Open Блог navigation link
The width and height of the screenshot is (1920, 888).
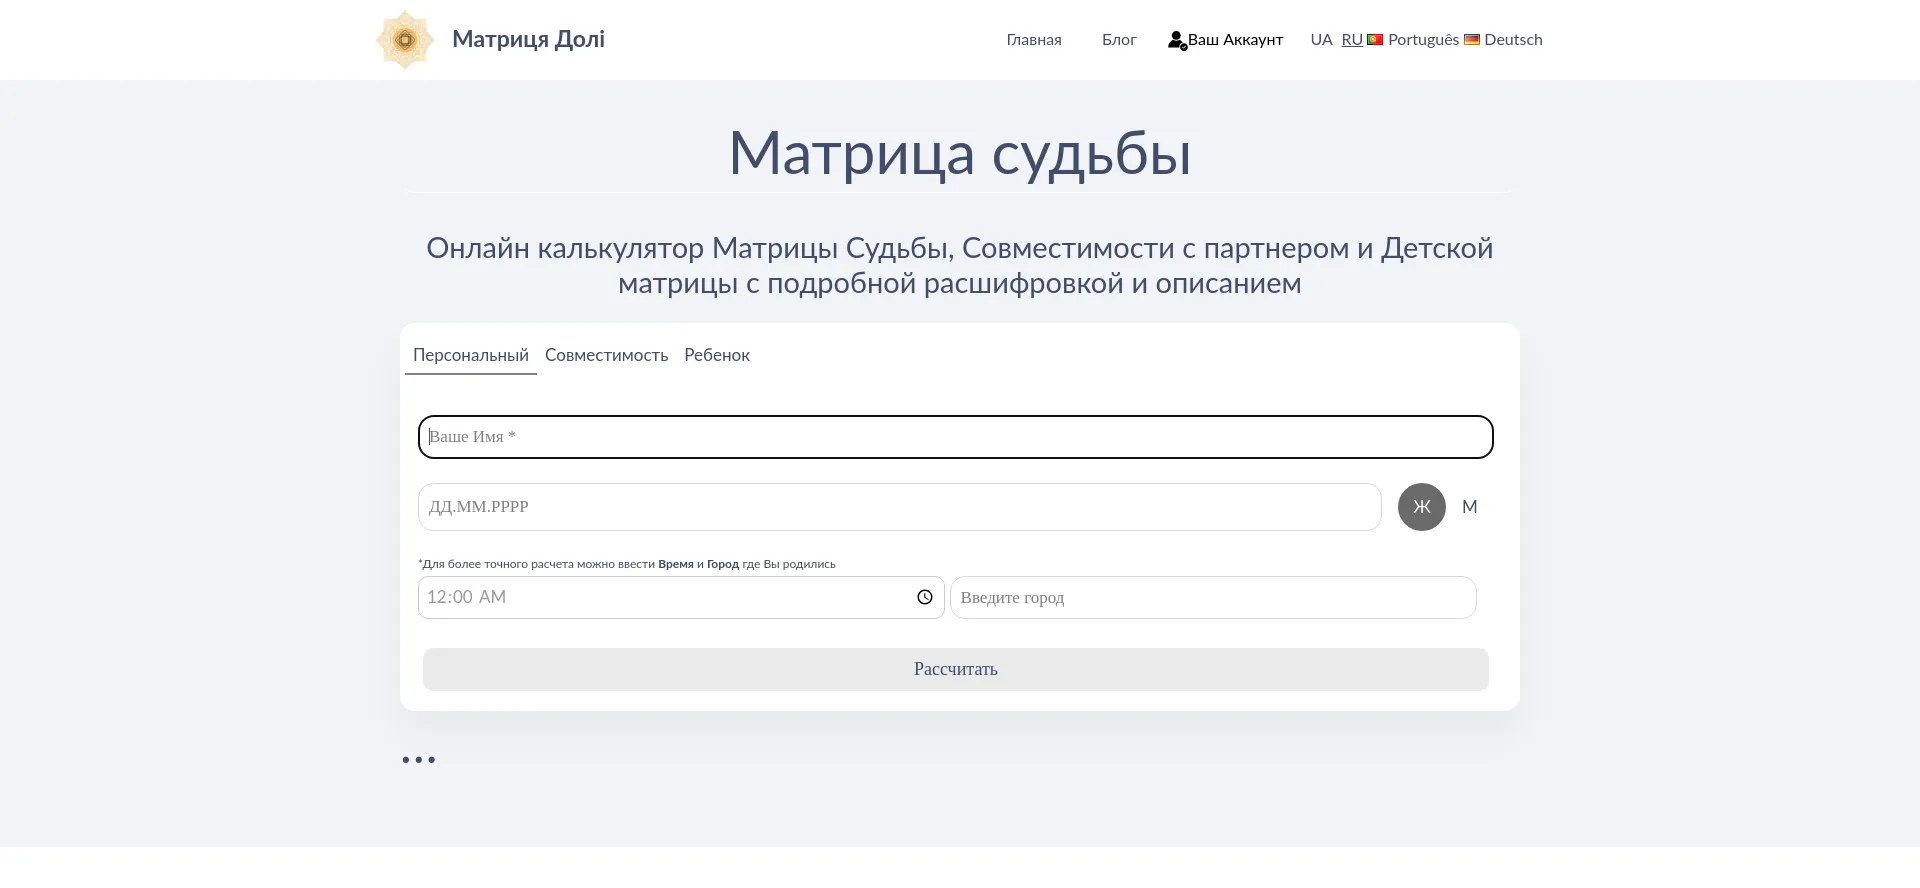(x=1119, y=40)
